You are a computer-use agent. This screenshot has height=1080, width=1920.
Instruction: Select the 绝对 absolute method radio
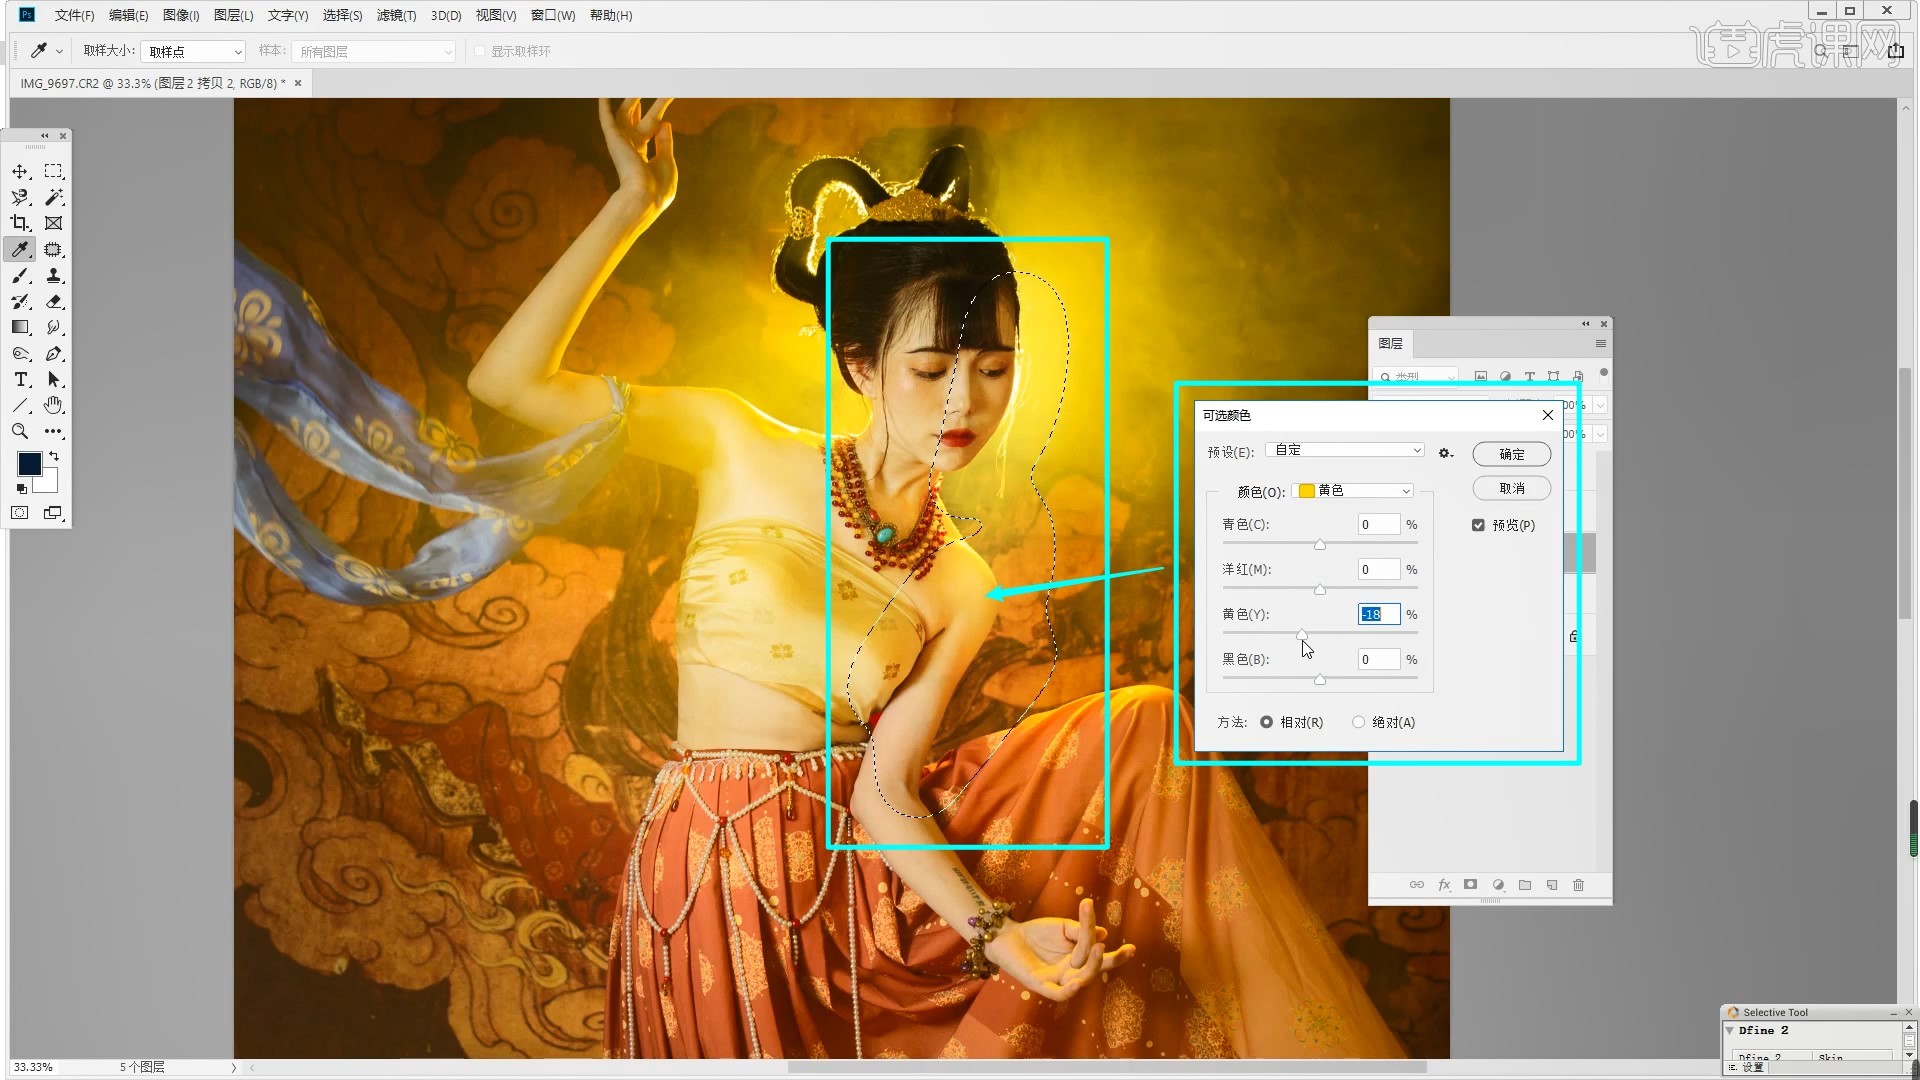[x=1358, y=722]
